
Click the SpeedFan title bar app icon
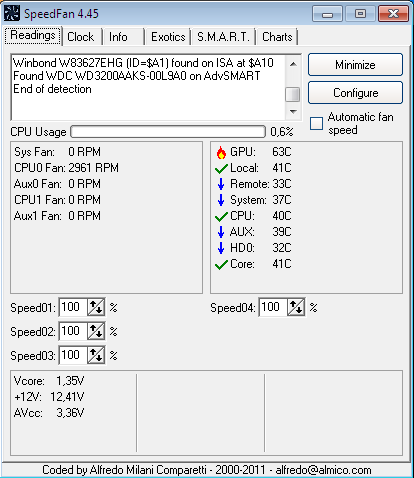click(12, 14)
